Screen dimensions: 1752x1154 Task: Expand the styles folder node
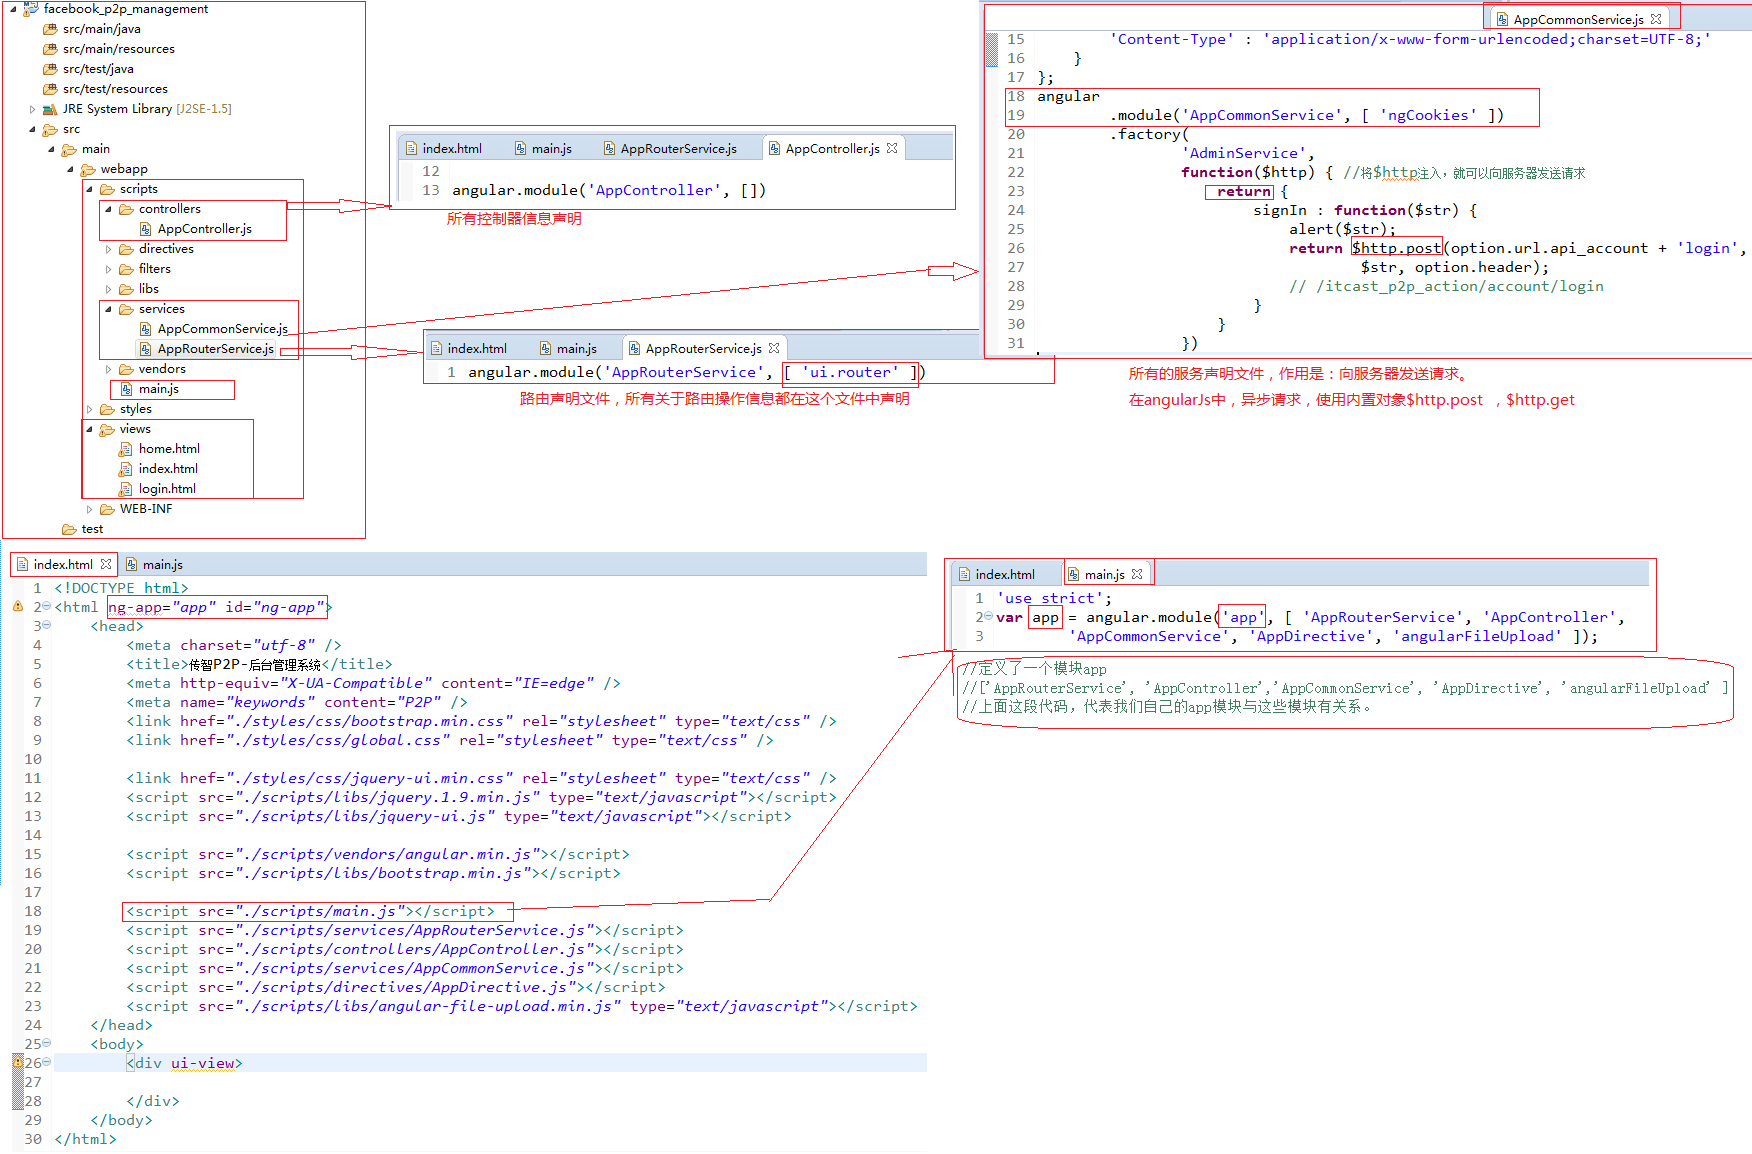89,409
